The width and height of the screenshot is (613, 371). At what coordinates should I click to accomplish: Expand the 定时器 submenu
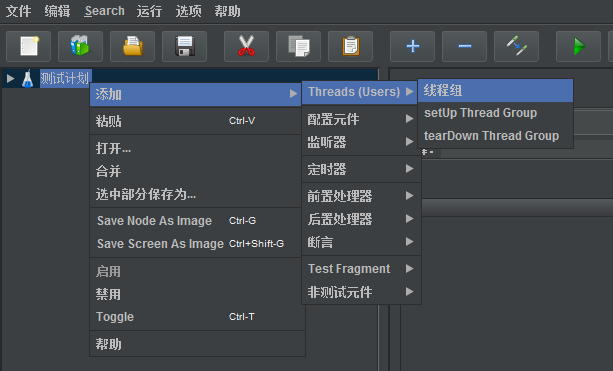point(361,169)
